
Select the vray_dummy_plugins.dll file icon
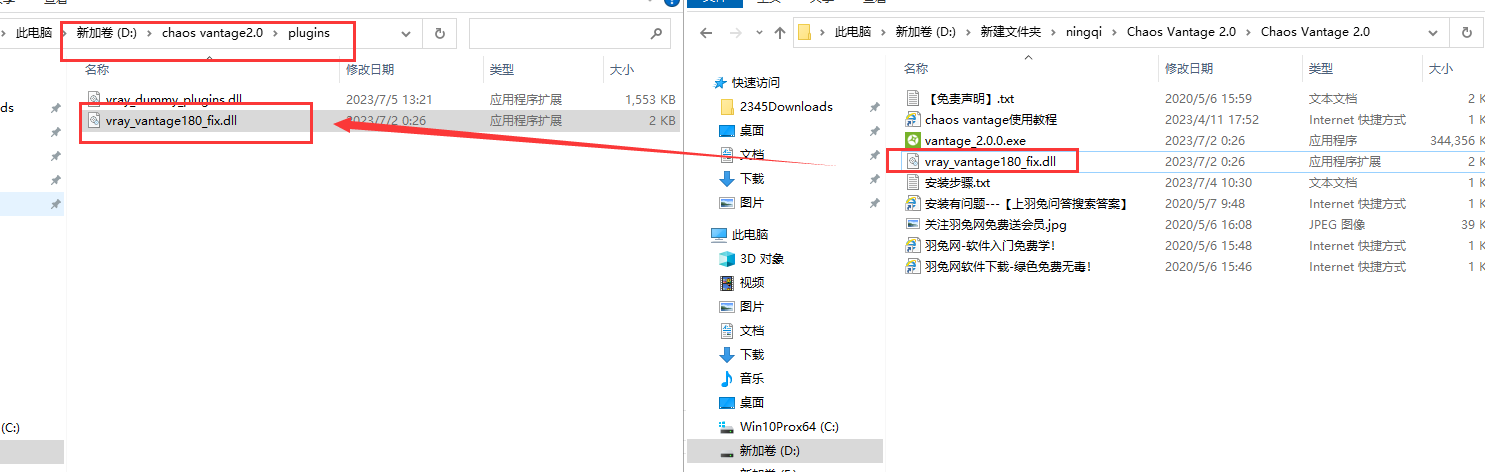click(x=94, y=99)
